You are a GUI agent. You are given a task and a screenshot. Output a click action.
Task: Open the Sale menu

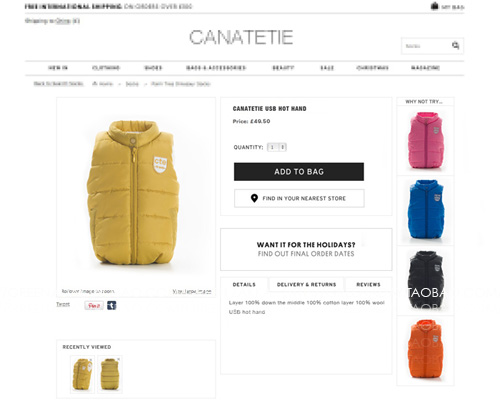tap(327, 68)
